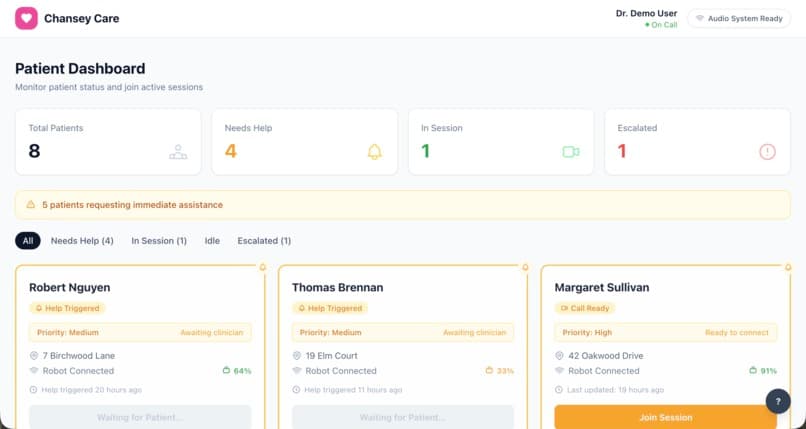Click Priority: Medium on Thomas Brennan card

[331, 332]
